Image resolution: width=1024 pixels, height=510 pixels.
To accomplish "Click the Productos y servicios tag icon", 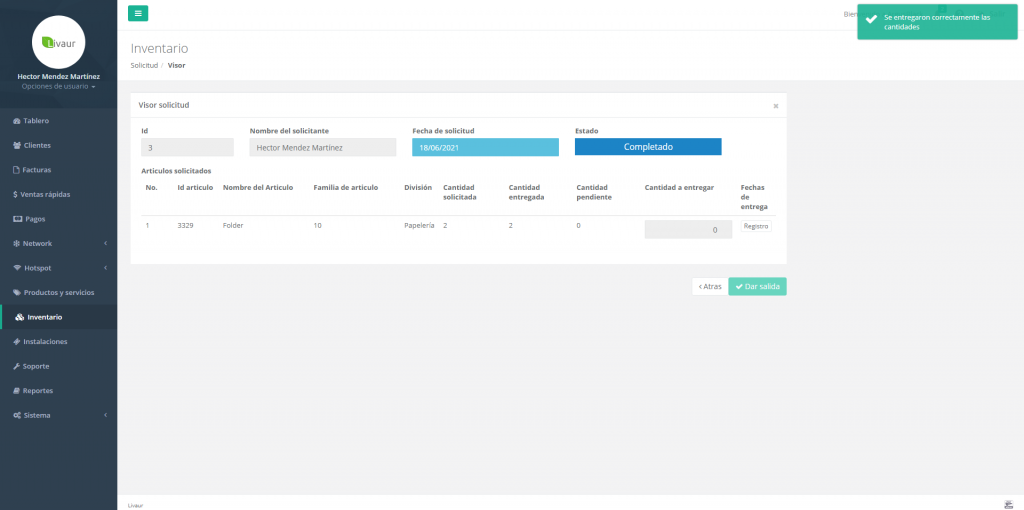I will [x=16, y=292].
